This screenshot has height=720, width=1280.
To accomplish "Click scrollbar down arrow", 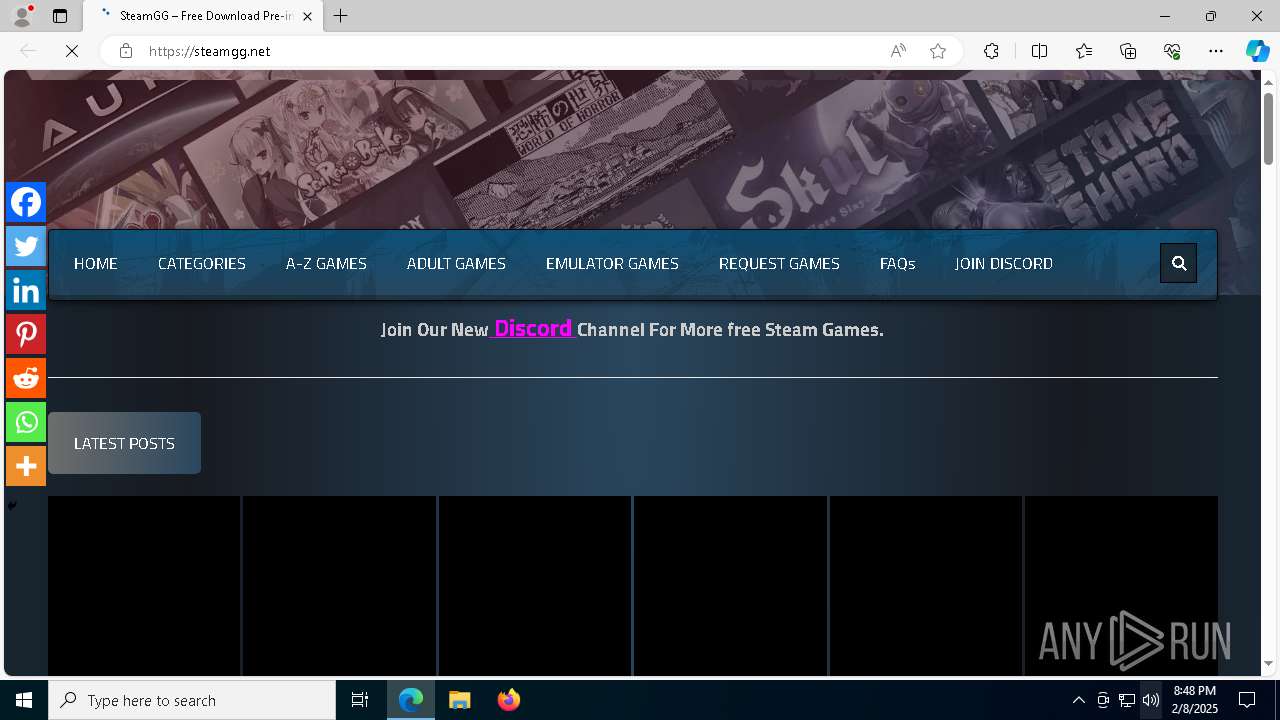I will click(x=1268, y=663).
